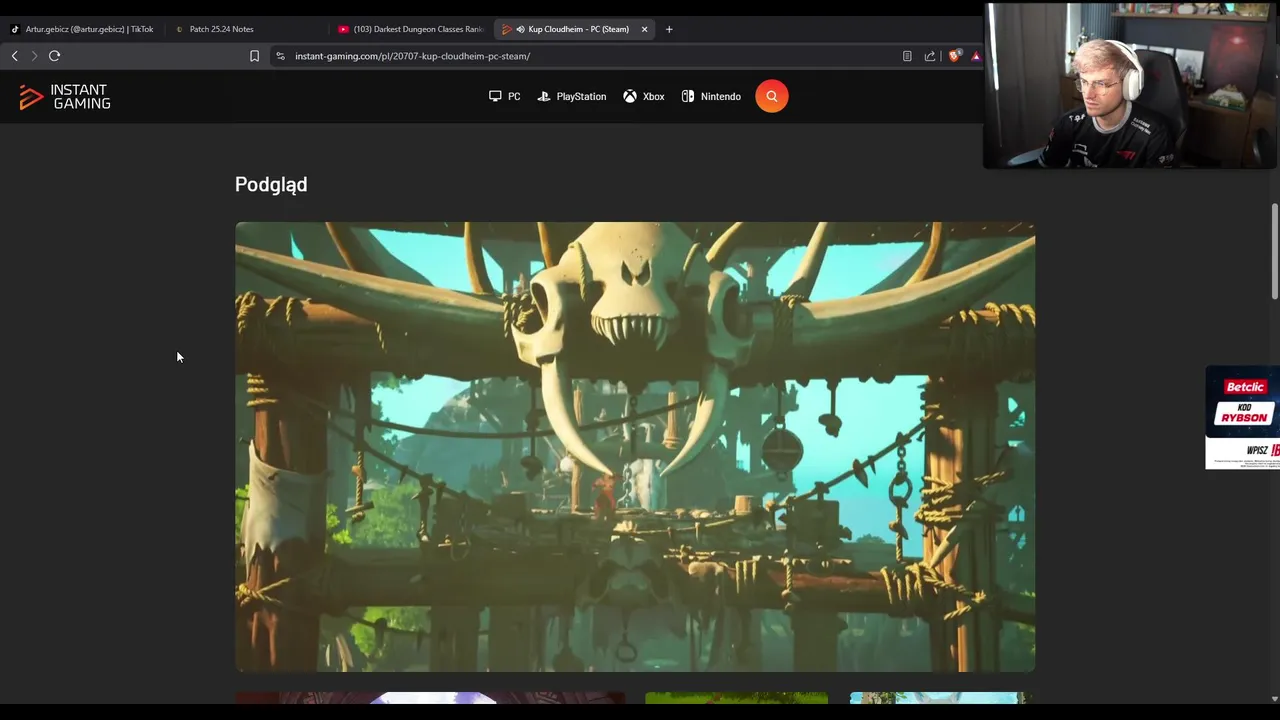Click the page vertical scrollbar thumb
Image resolution: width=1280 pixels, height=720 pixels.
(1274, 250)
